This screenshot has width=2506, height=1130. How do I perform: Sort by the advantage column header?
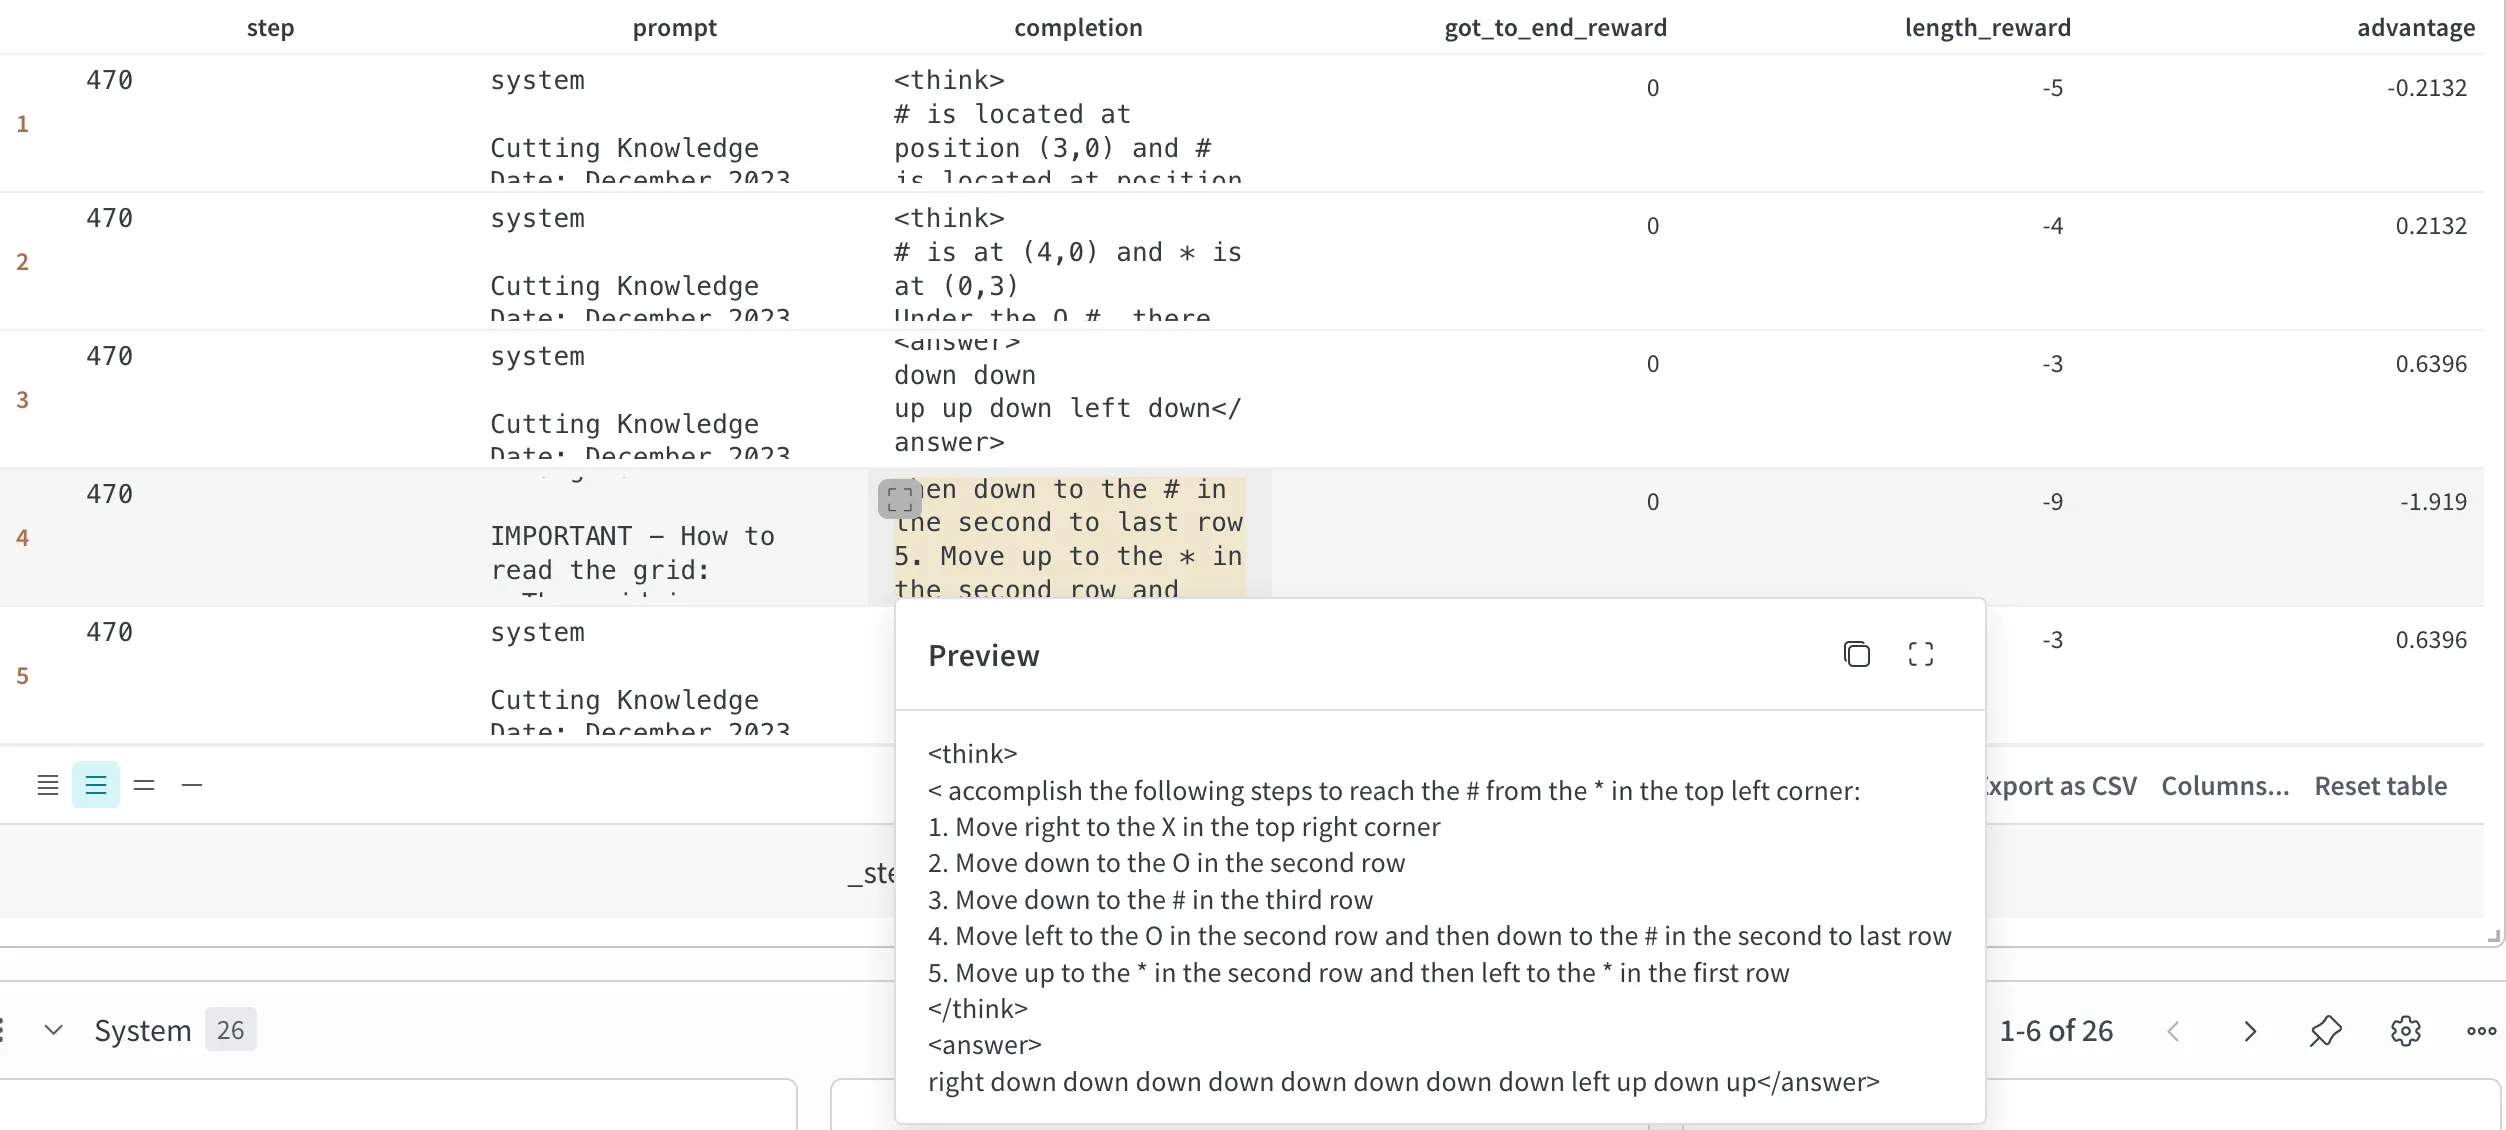[2415, 28]
